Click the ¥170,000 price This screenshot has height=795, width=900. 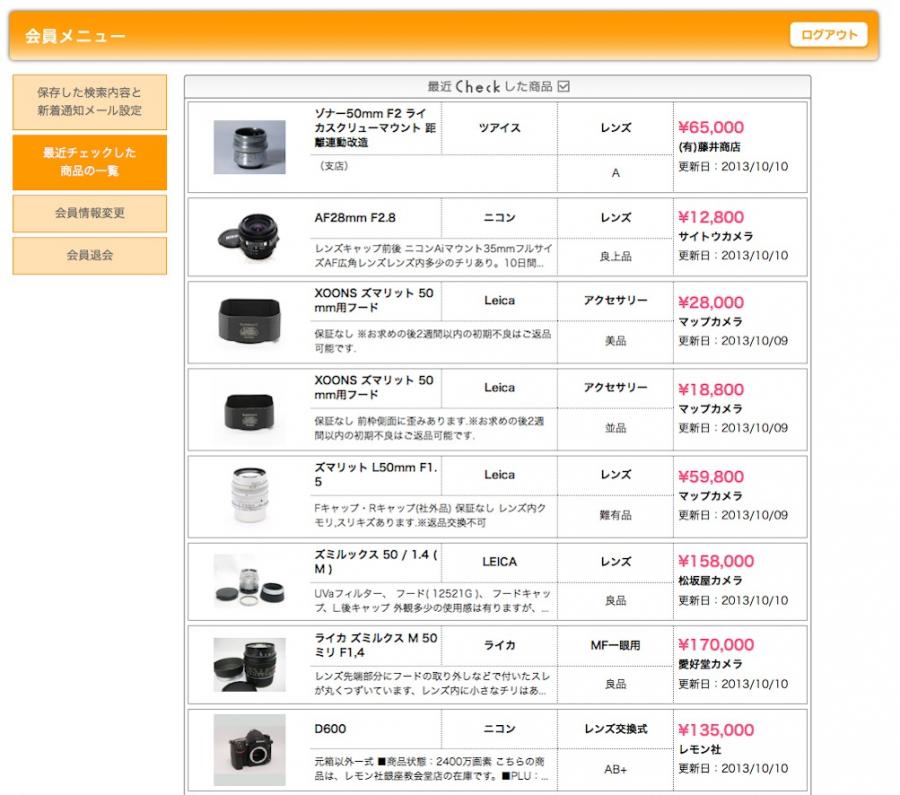click(716, 645)
